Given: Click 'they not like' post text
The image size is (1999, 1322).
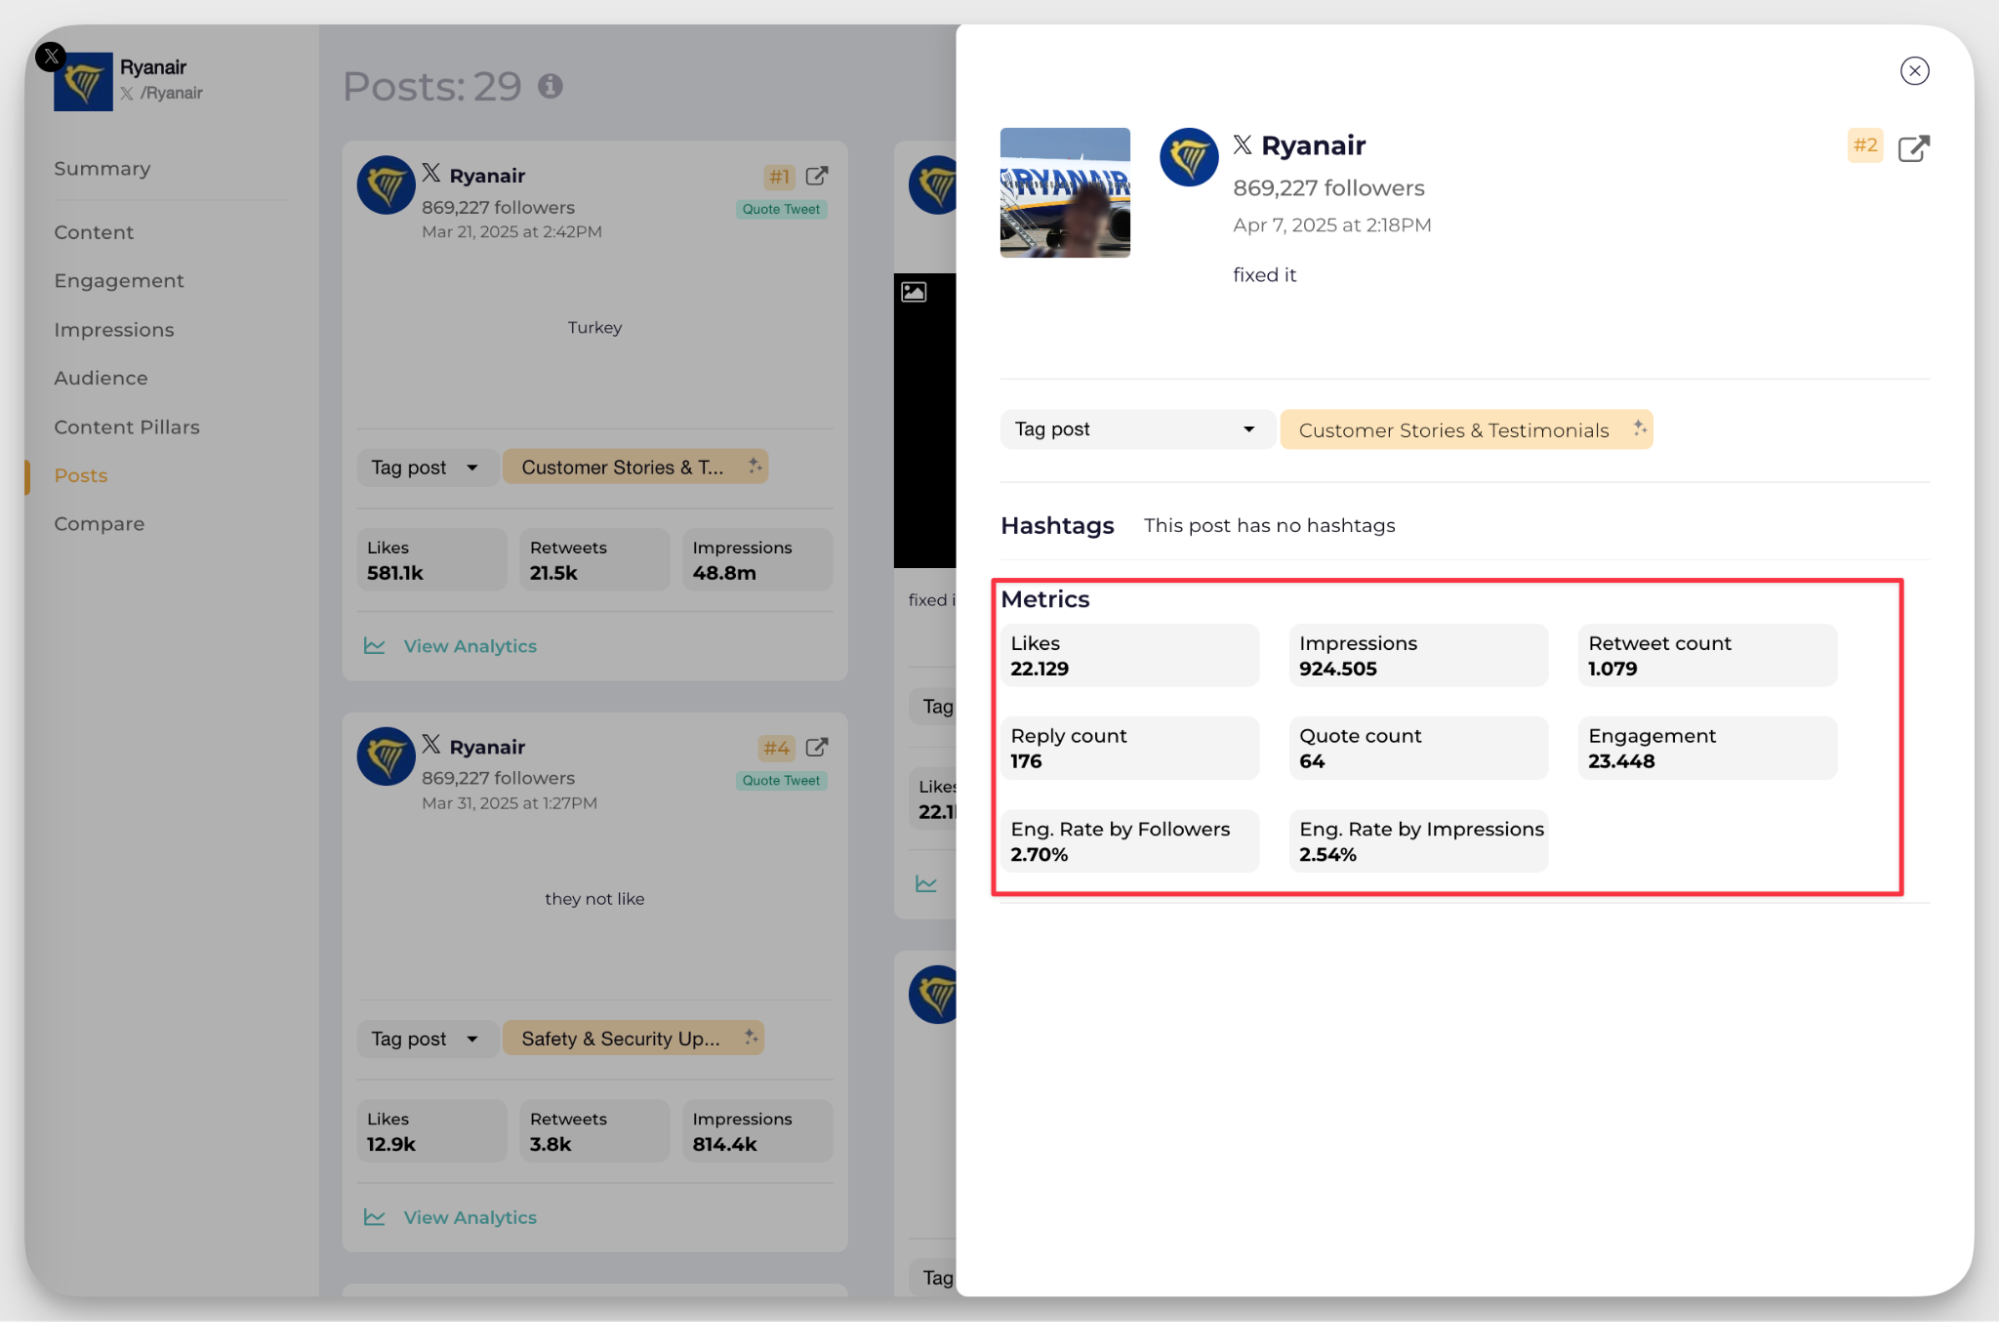Looking at the screenshot, I should click(x=595, y=899).
